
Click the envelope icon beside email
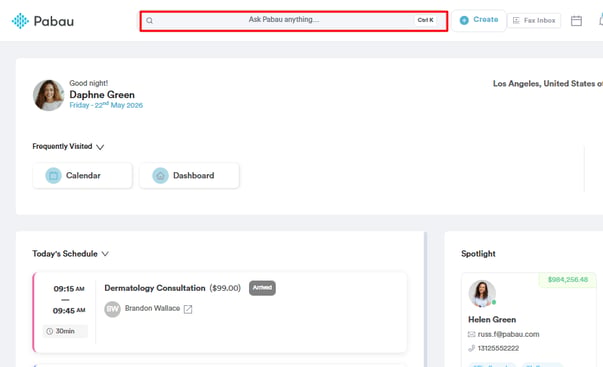471,334
